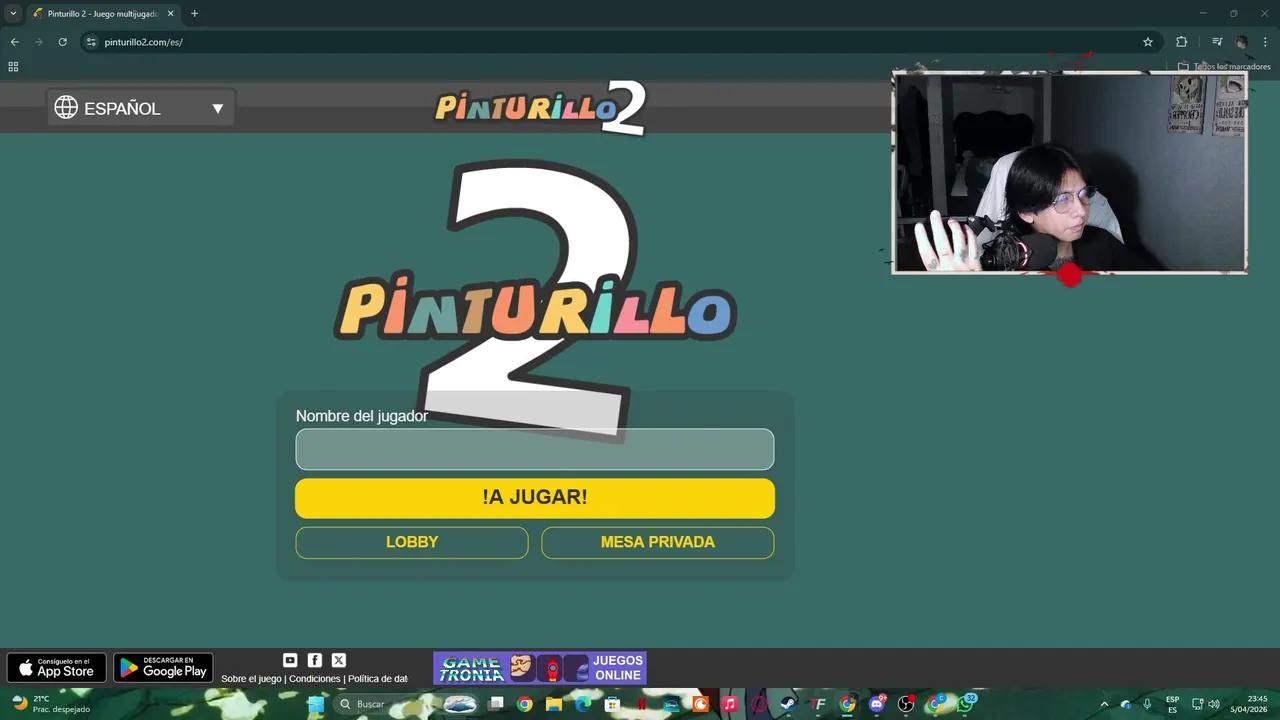
Task: Open OBS Studio from the taskbar
Action: [x=906, y=704]
